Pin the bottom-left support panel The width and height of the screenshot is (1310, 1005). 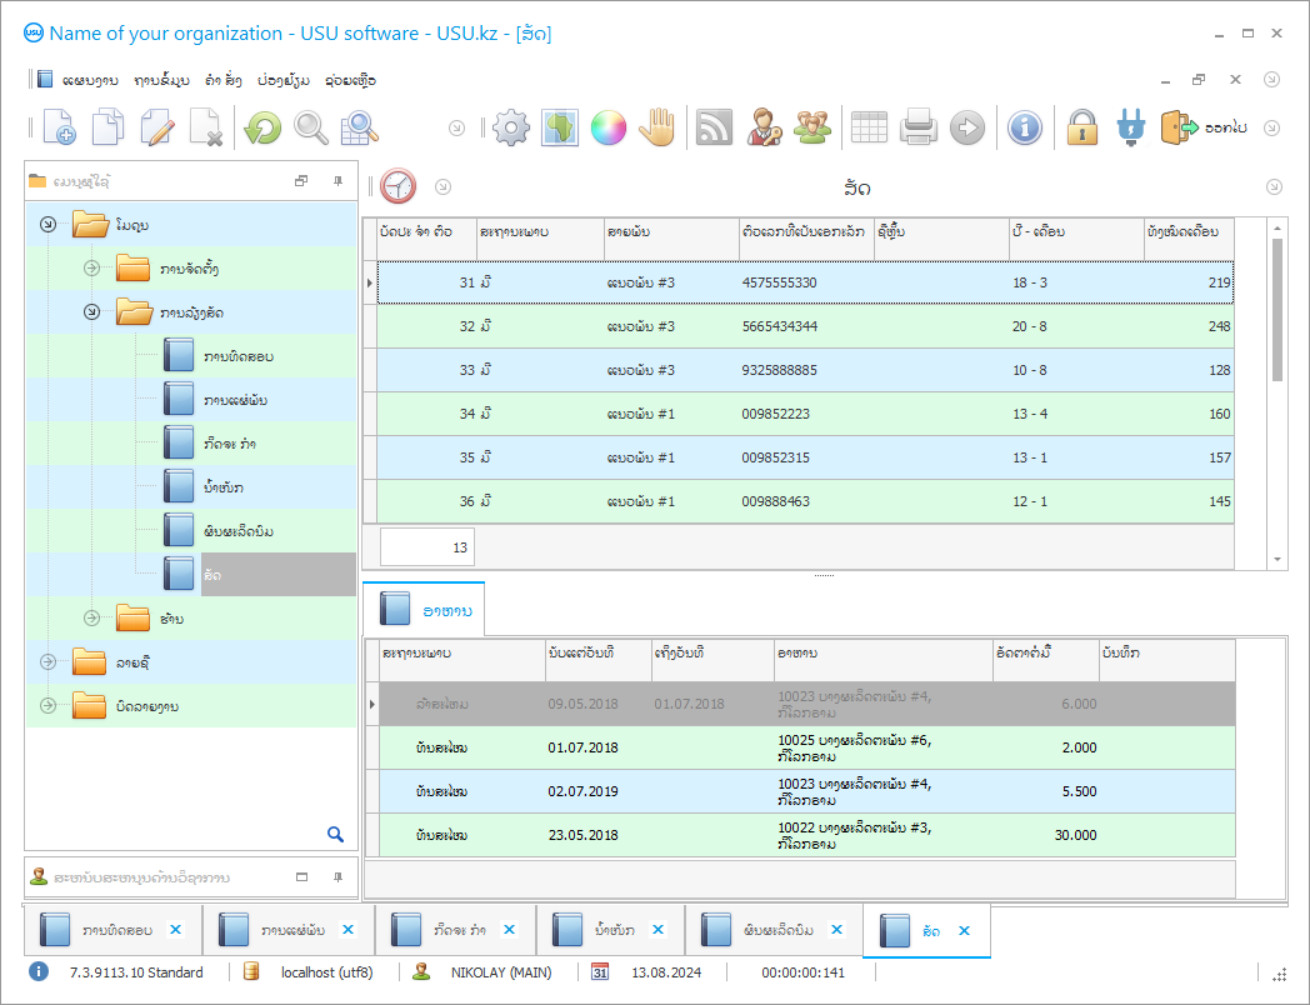(x=338, y=877)
